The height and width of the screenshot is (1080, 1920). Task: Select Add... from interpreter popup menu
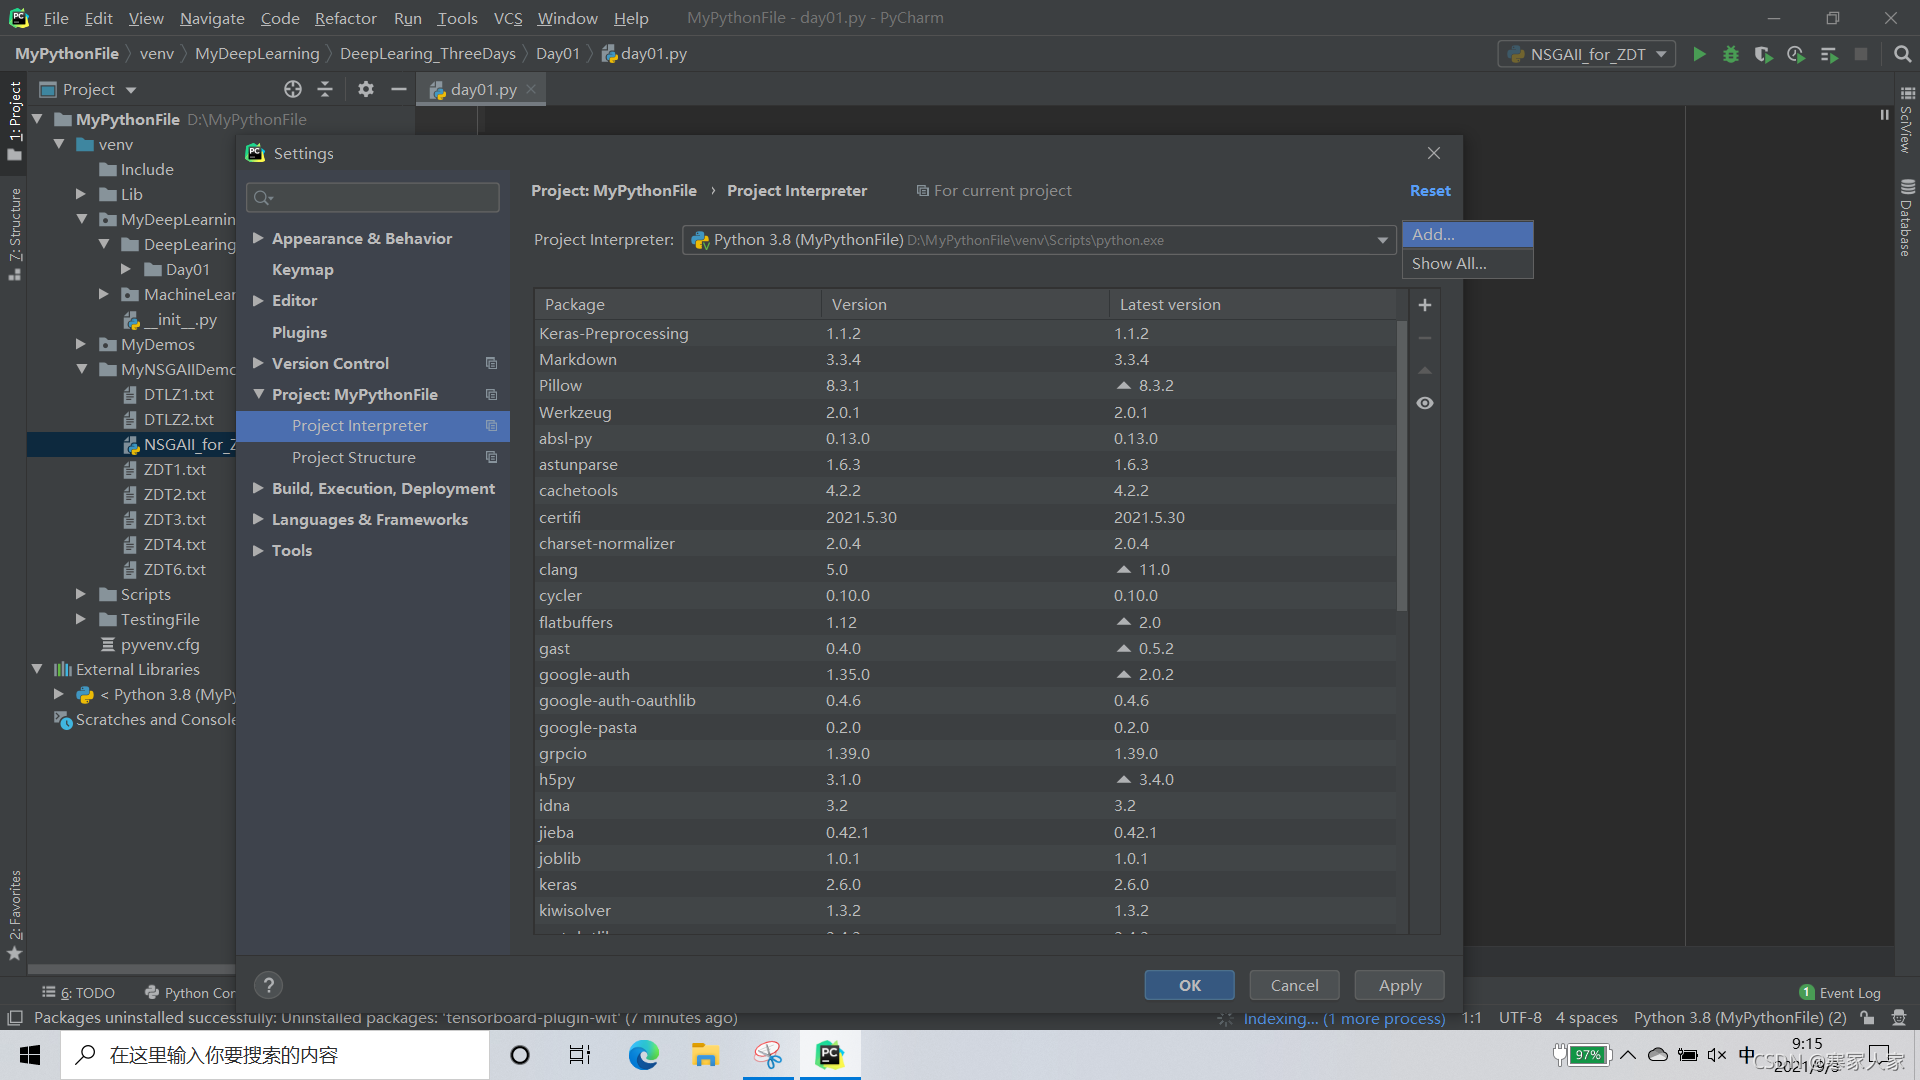1467,234
